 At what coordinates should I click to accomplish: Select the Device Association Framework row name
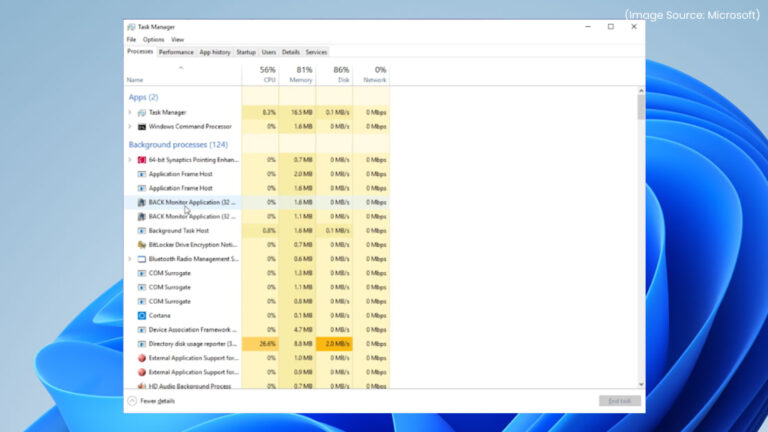(192, 330)
